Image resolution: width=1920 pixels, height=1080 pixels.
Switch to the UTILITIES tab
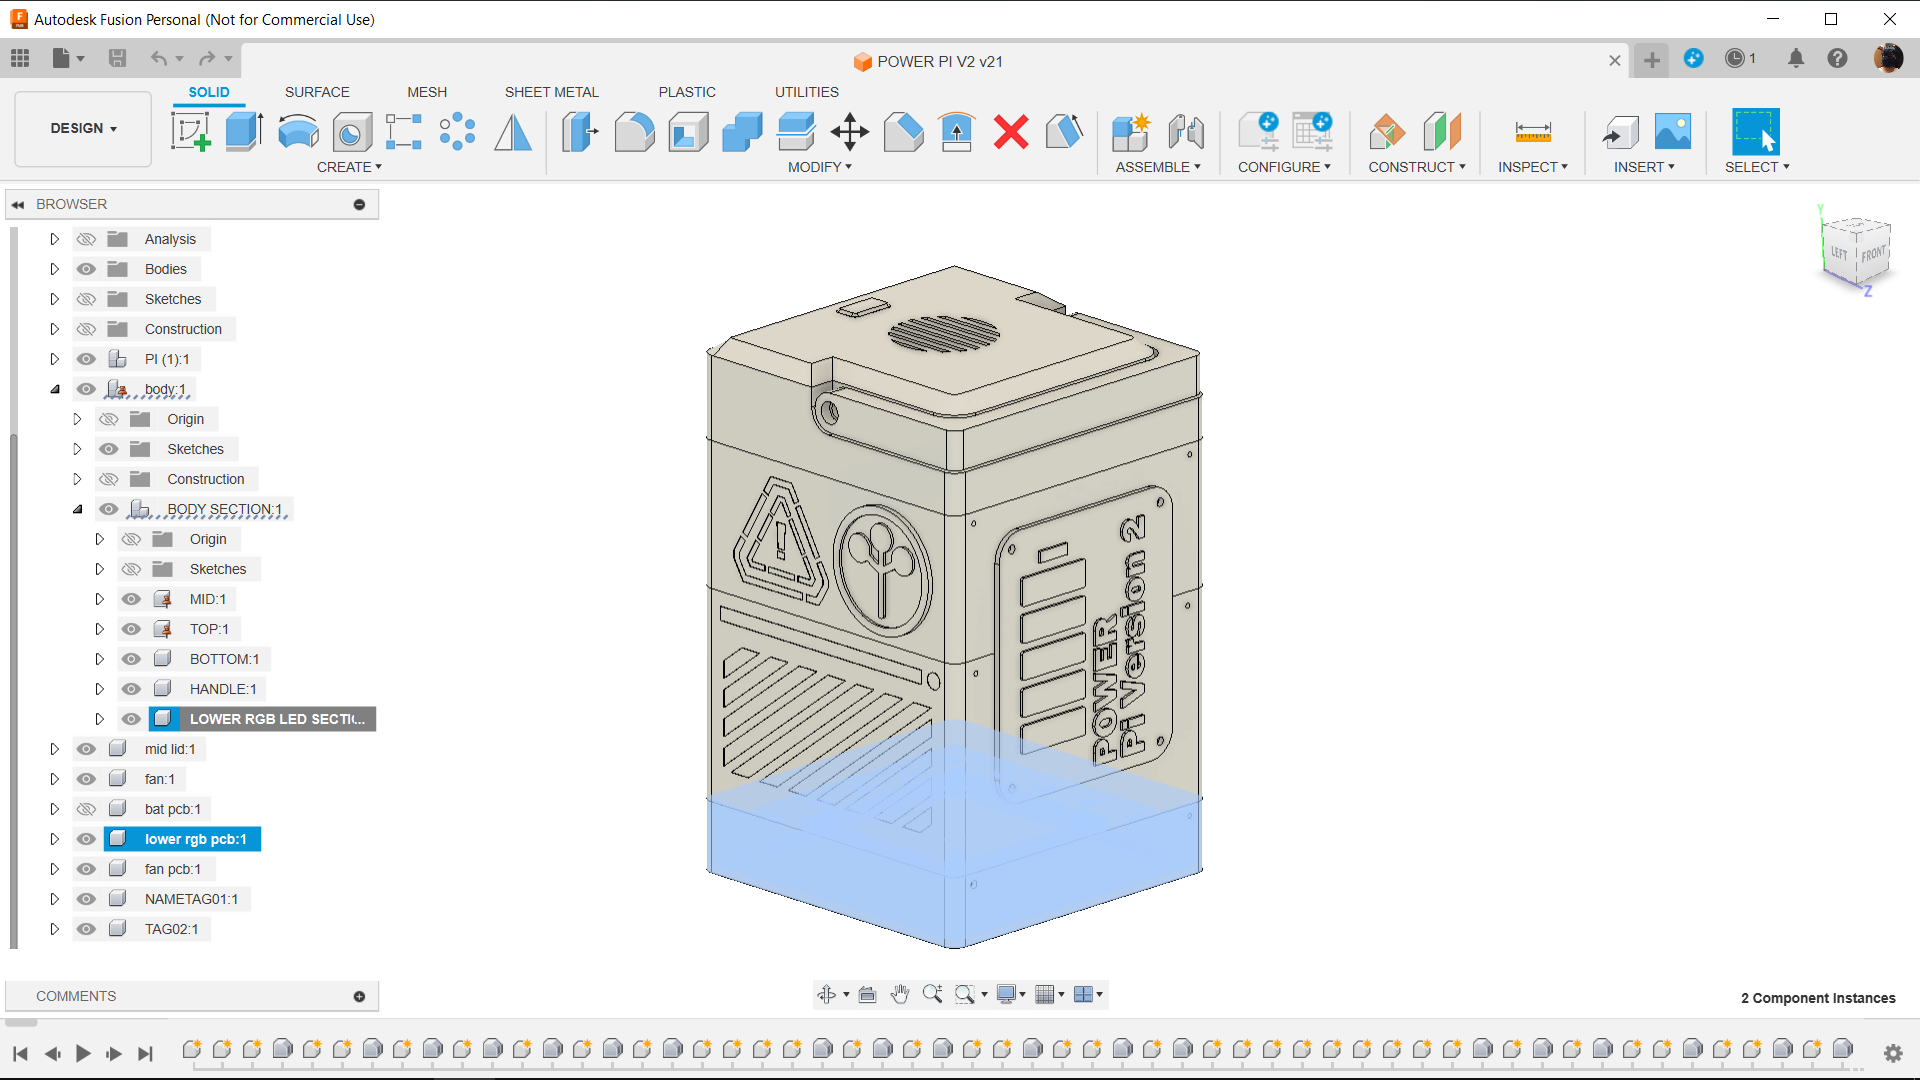(x=807, y=92)
